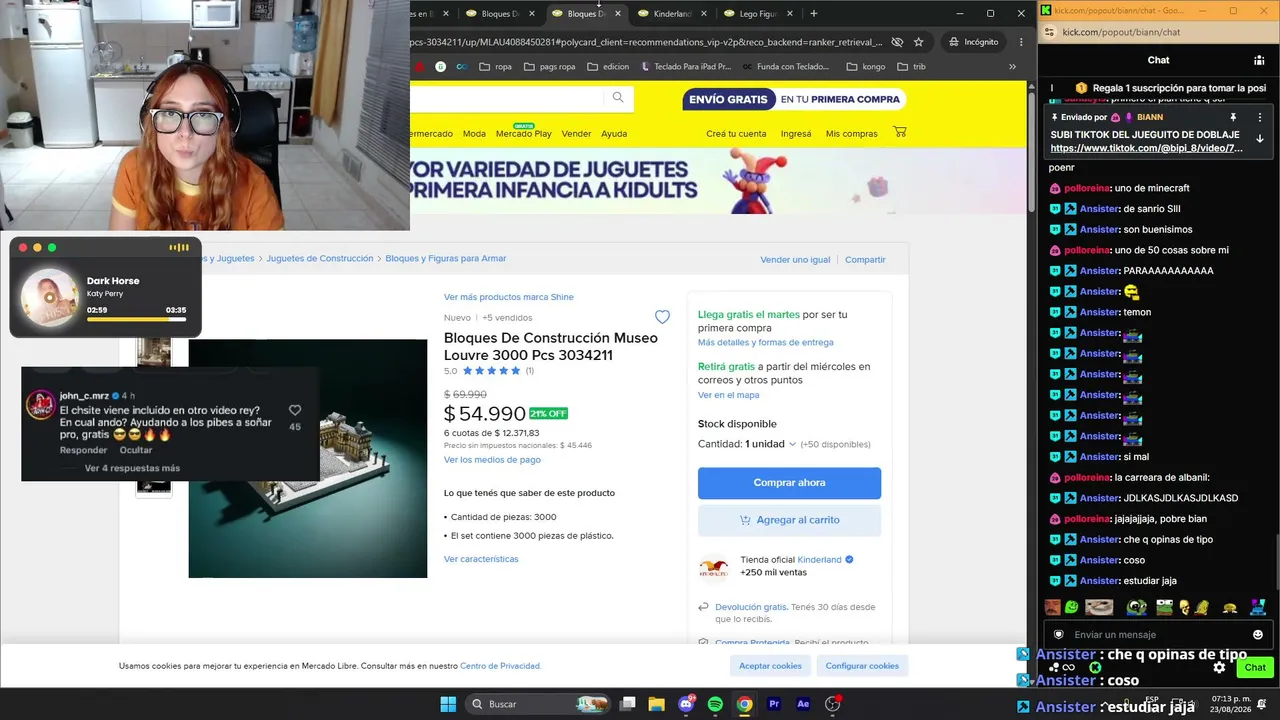Click 'Vender uno igual'
The width and height of the screenshot is (1280, 720).
tap(795, 260)
